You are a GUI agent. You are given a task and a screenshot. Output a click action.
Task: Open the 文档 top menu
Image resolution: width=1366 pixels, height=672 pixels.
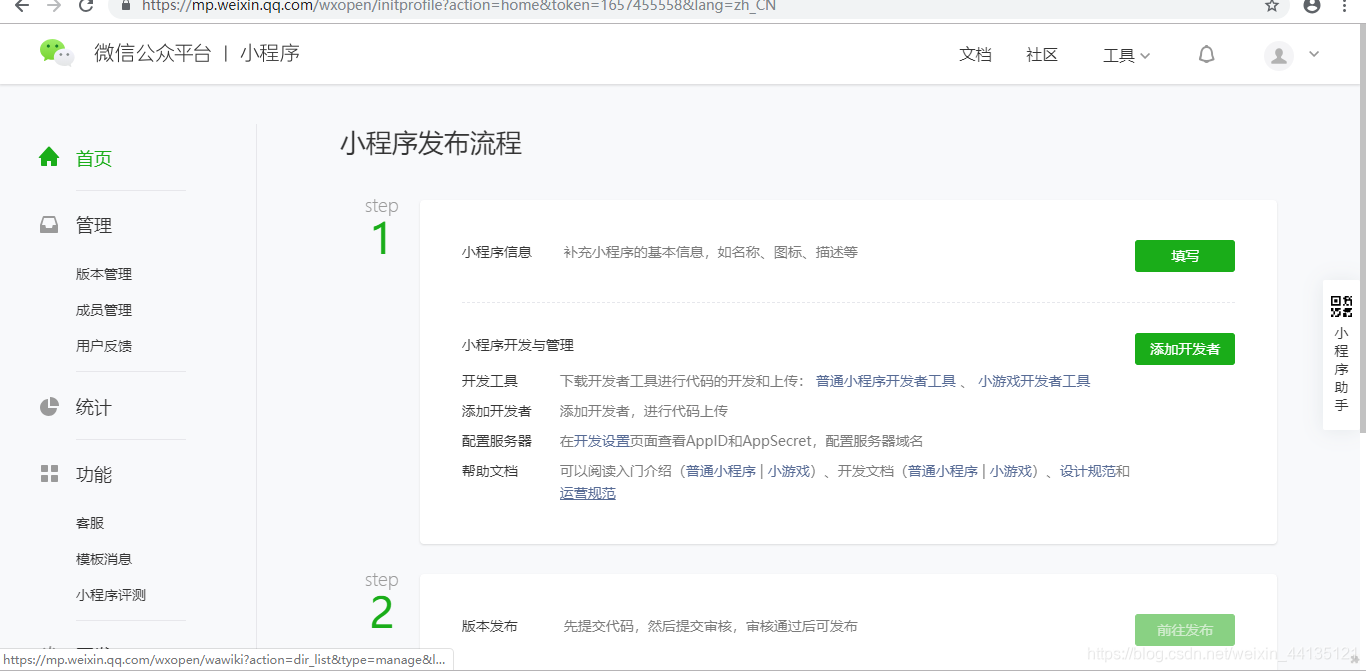(975, 55)
